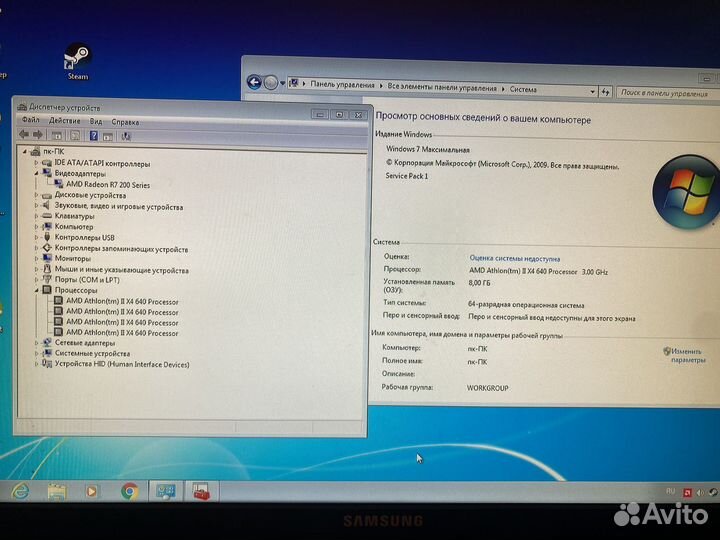This screenshot has width=720, height=540.
Task: Open the Действие menu
Action: coord(64,120)
